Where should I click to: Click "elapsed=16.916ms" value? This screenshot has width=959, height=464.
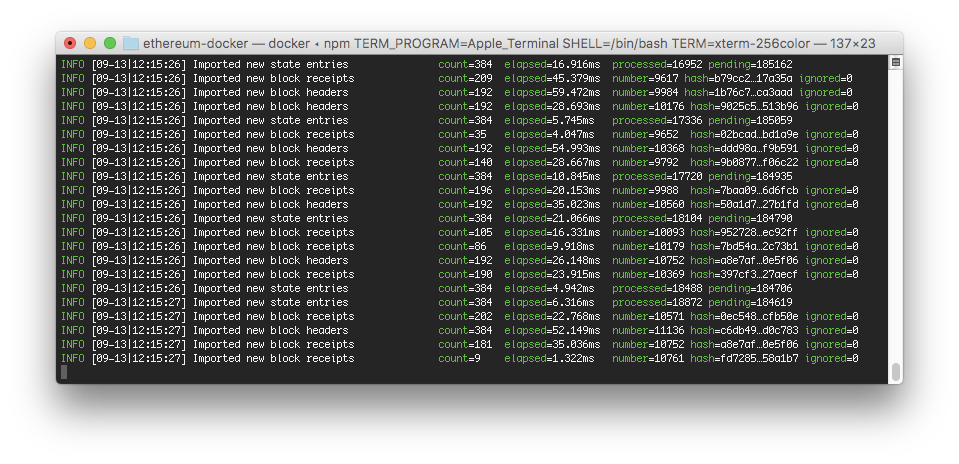click(x=552, y=64)
